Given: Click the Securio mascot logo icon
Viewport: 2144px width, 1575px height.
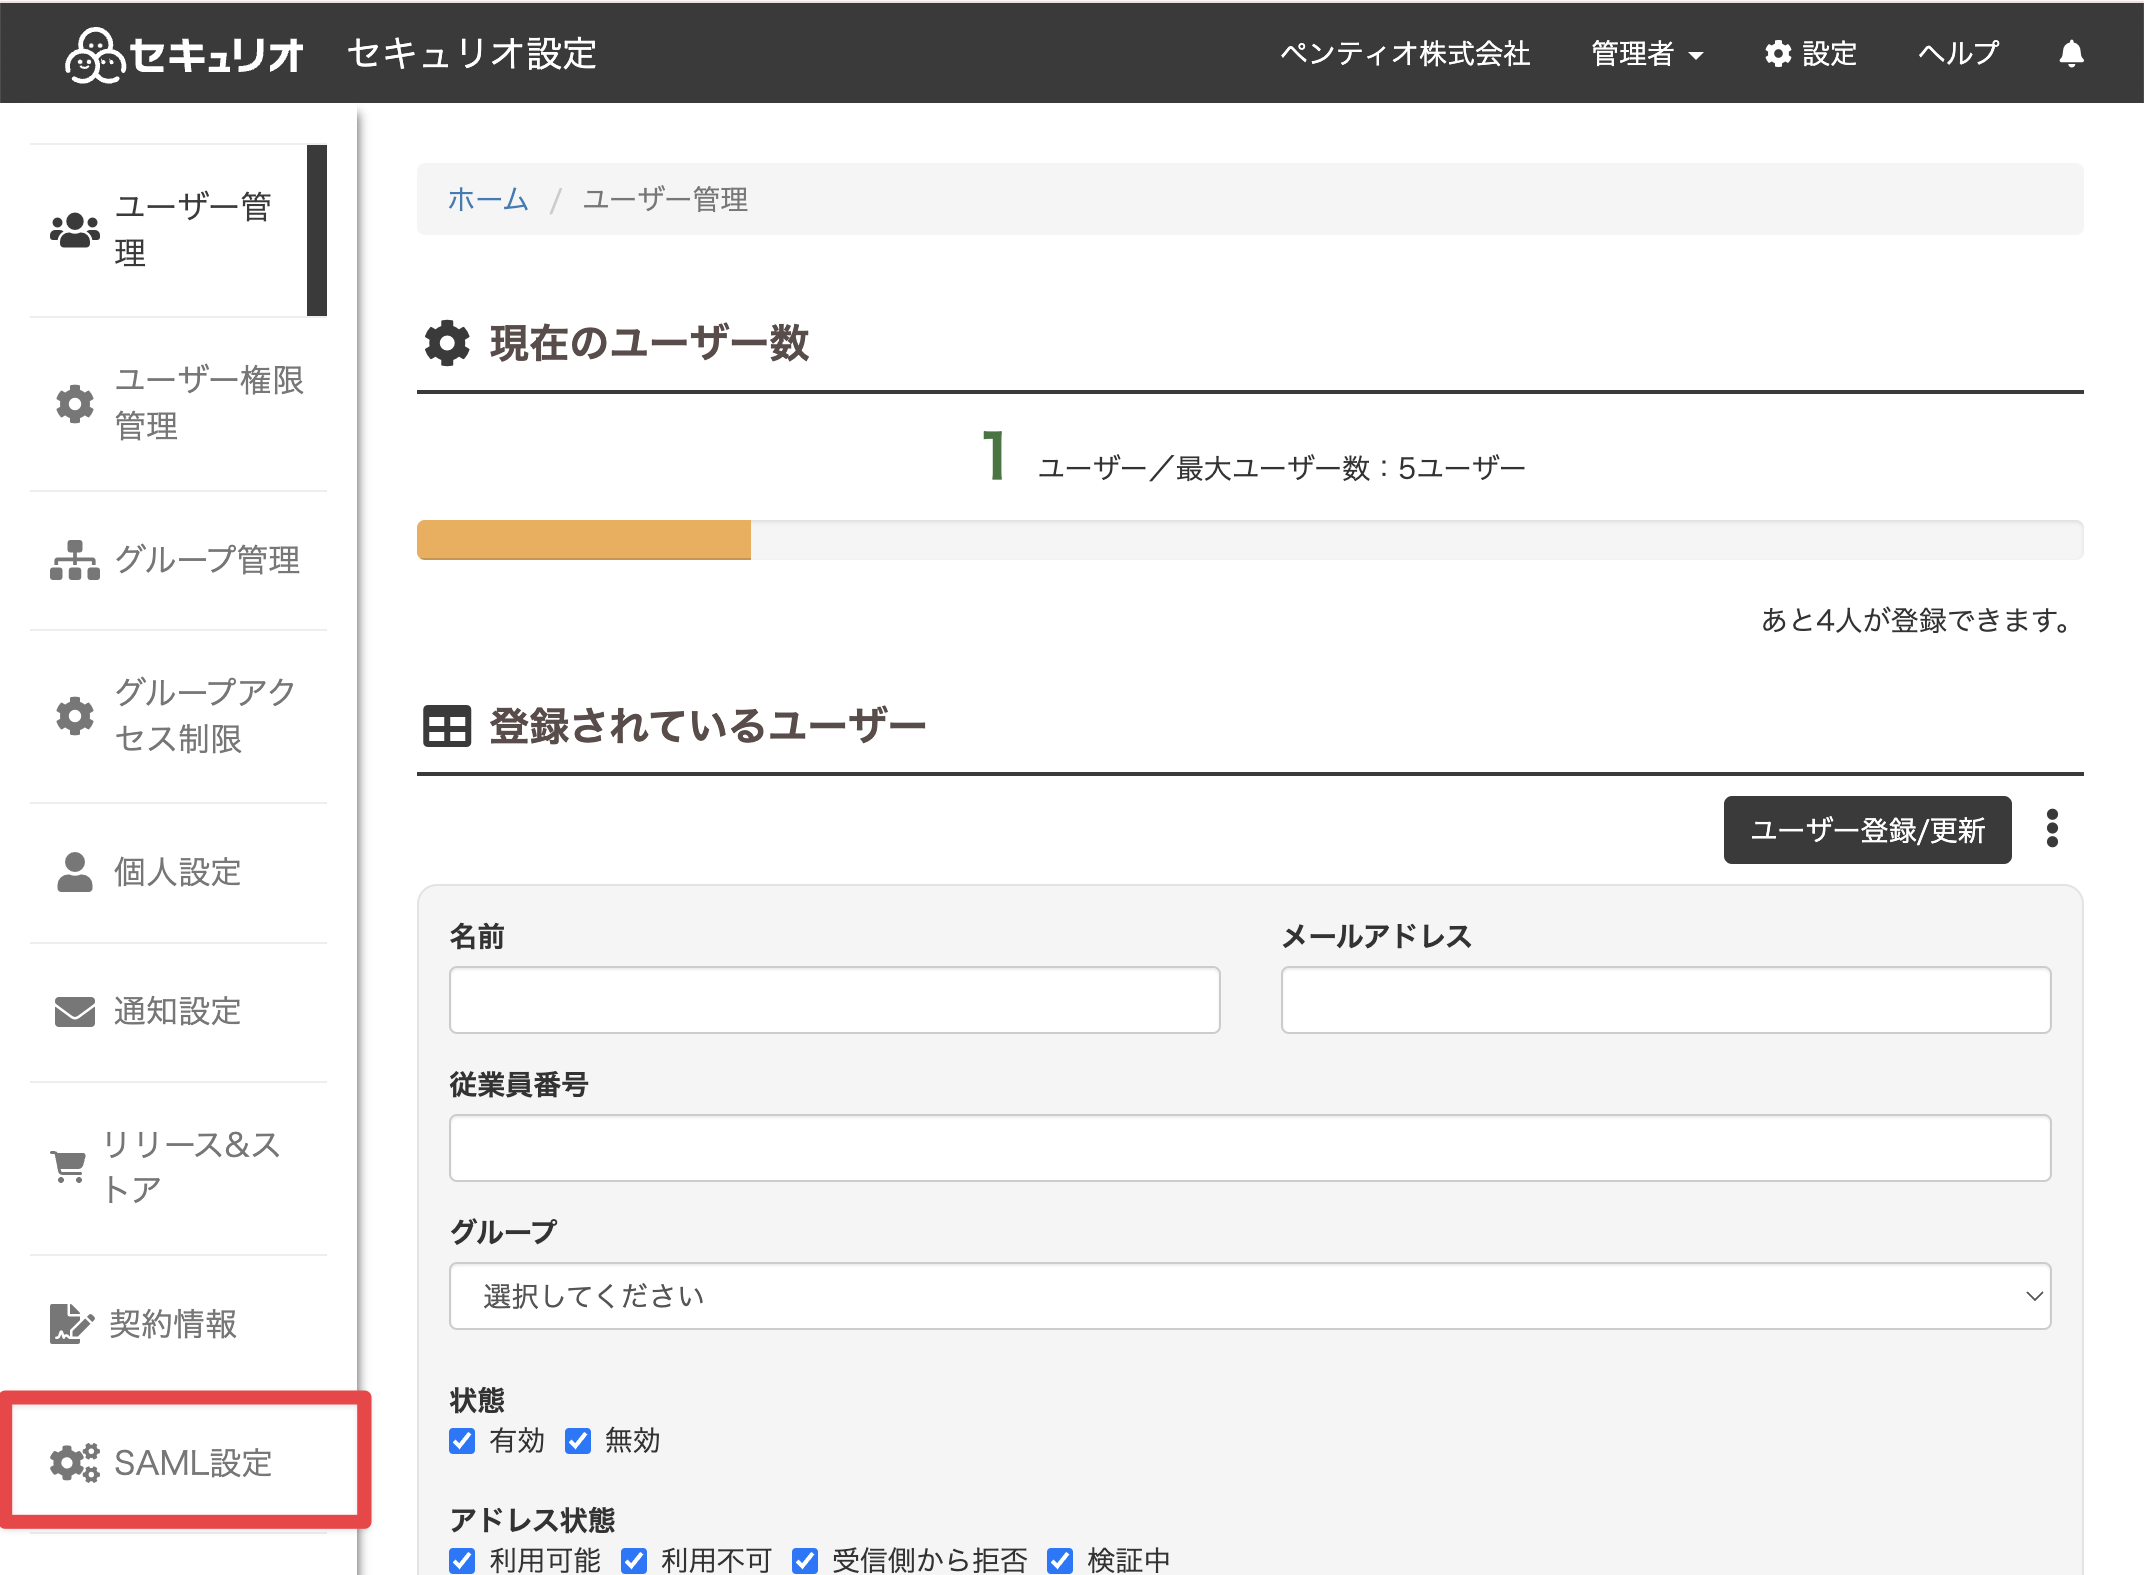Looking at the screenshot, I should pos(95,54).
